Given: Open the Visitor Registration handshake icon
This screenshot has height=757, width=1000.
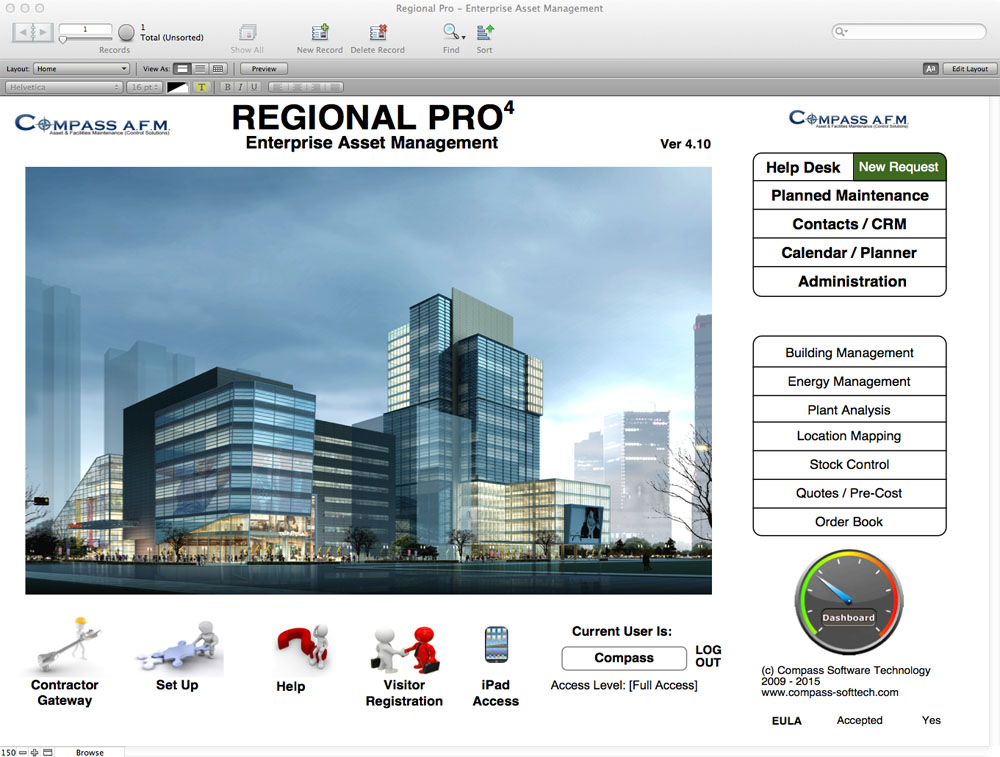Looking at the screenshot, I should (x=405, y=649).
